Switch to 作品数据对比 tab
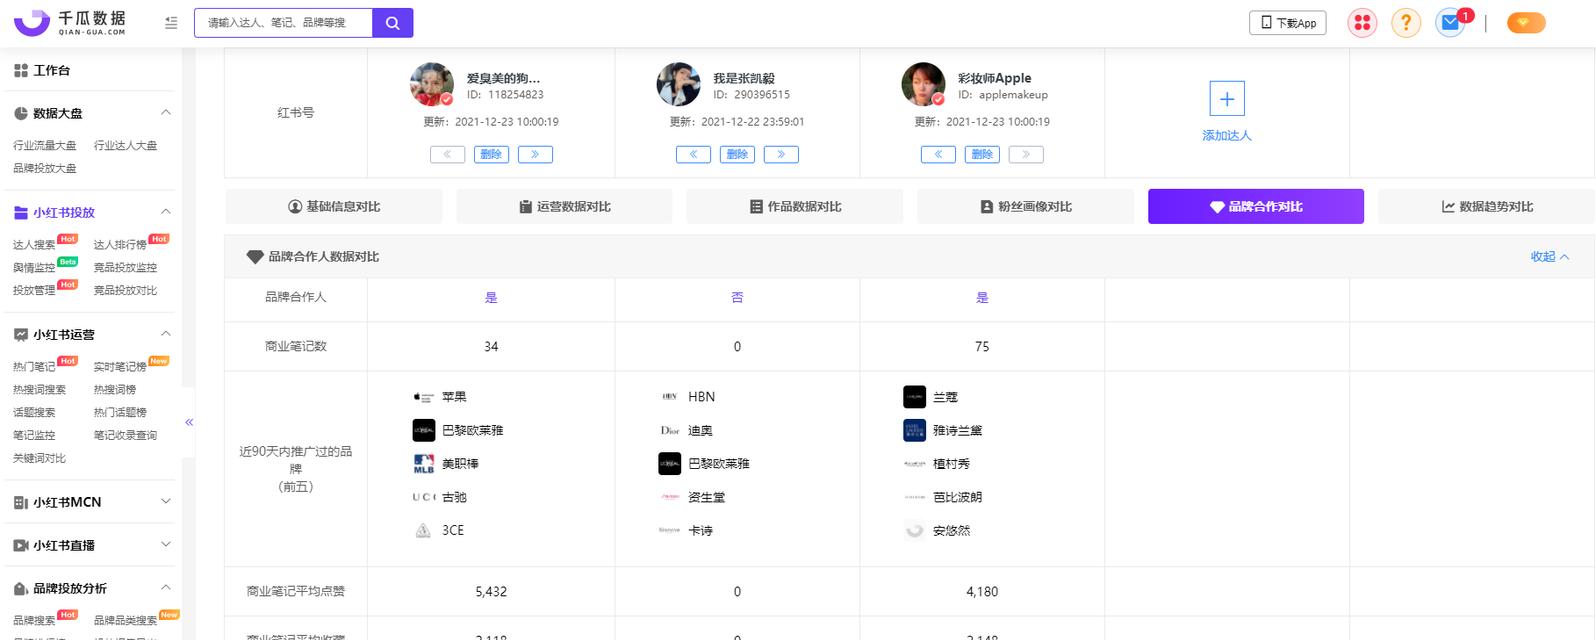Screen dimensions: 1596x640 tap(795, 206)
